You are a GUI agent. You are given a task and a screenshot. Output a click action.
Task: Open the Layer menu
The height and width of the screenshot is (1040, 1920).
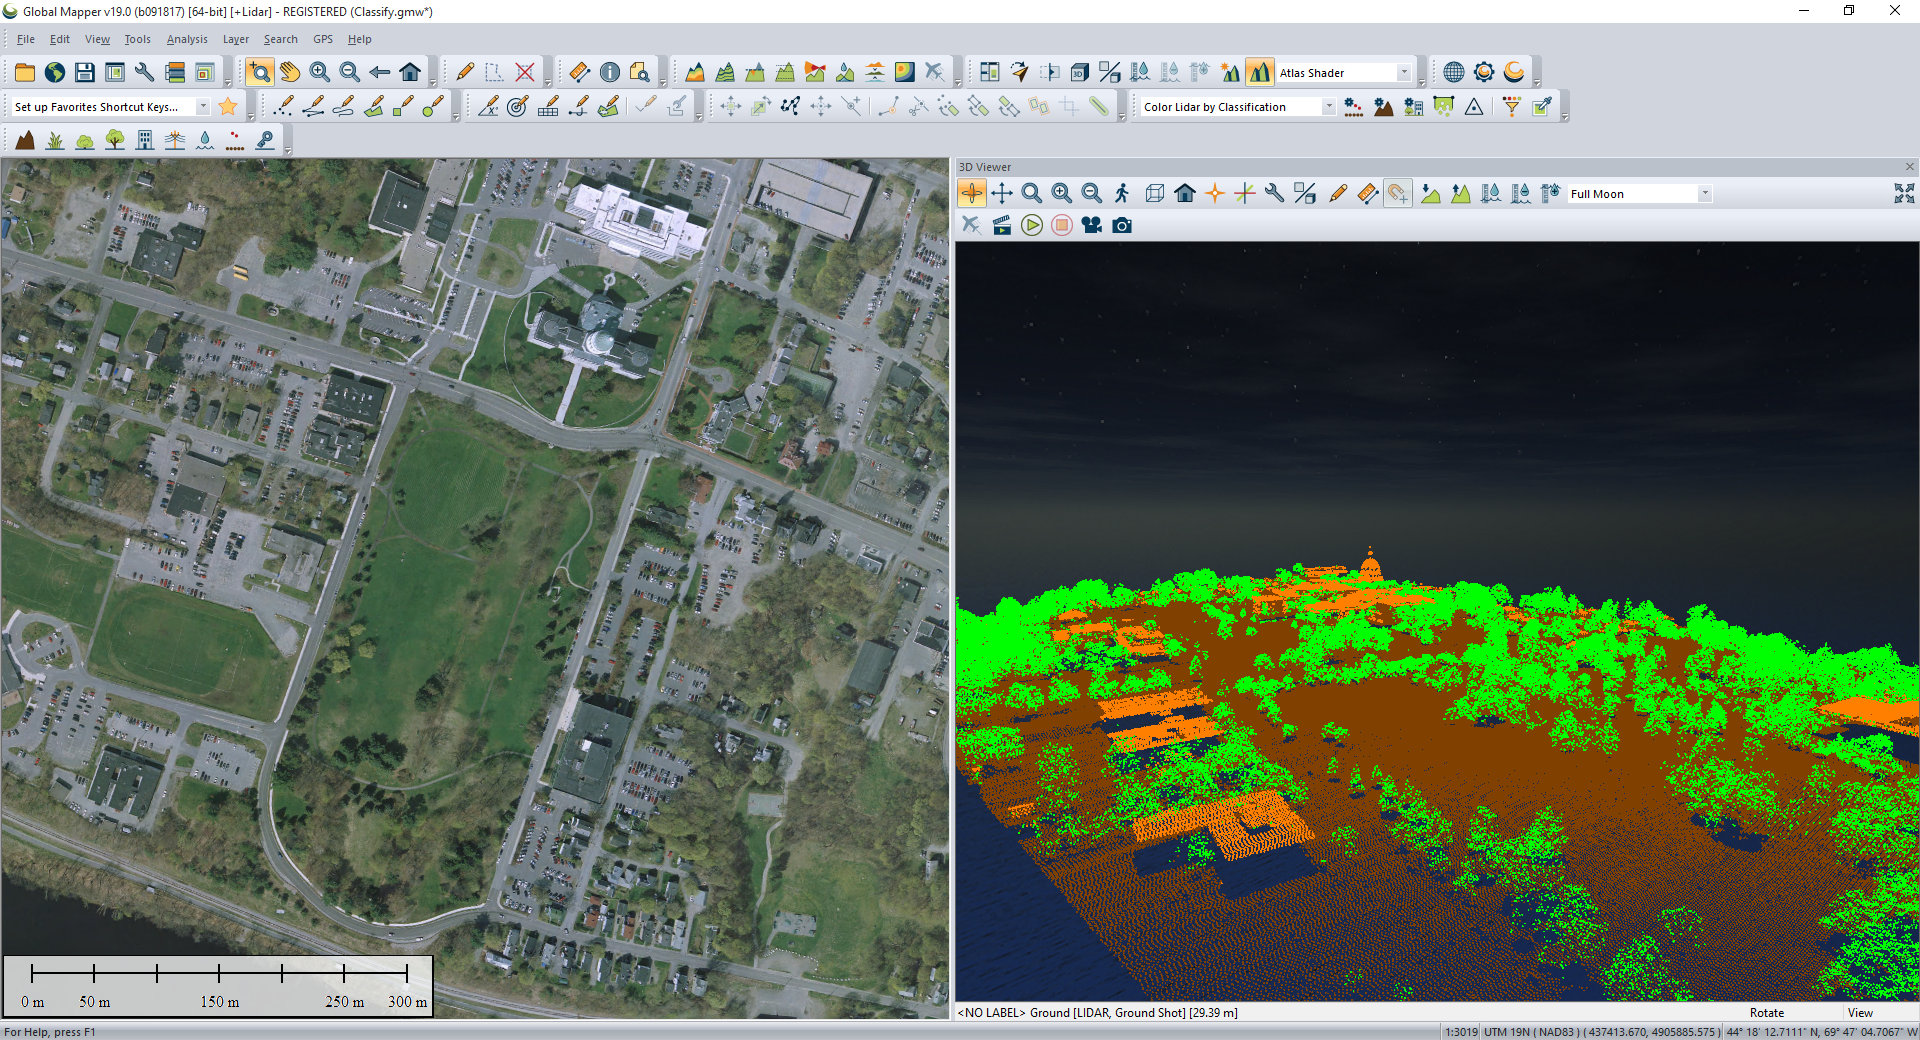click(x=235, y=40)
